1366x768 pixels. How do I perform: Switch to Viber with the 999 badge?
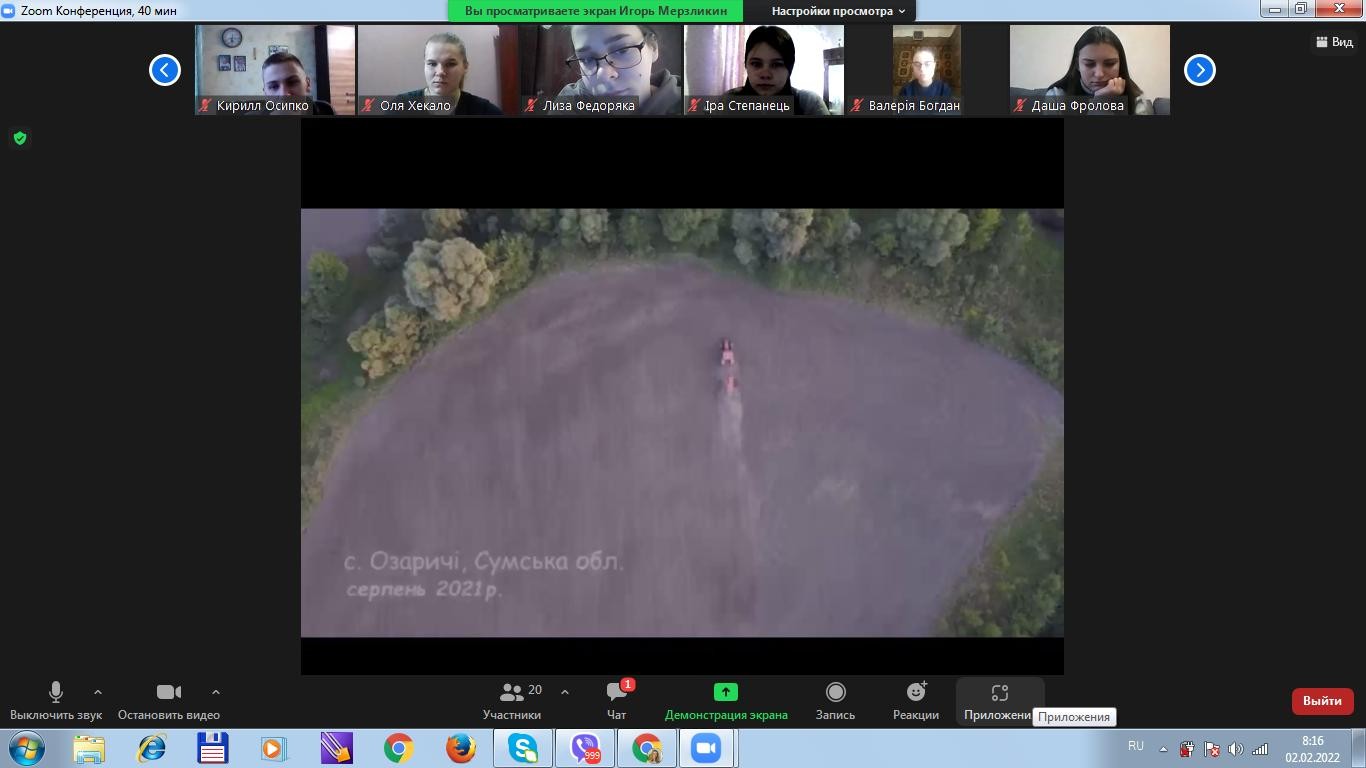(x=584, y=748)
